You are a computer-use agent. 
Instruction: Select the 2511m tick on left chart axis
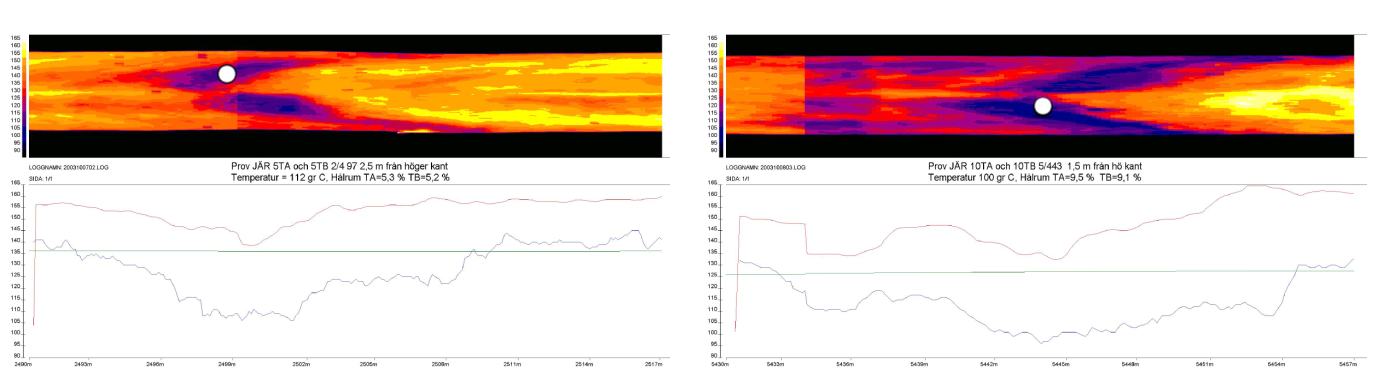pos(511,365)
